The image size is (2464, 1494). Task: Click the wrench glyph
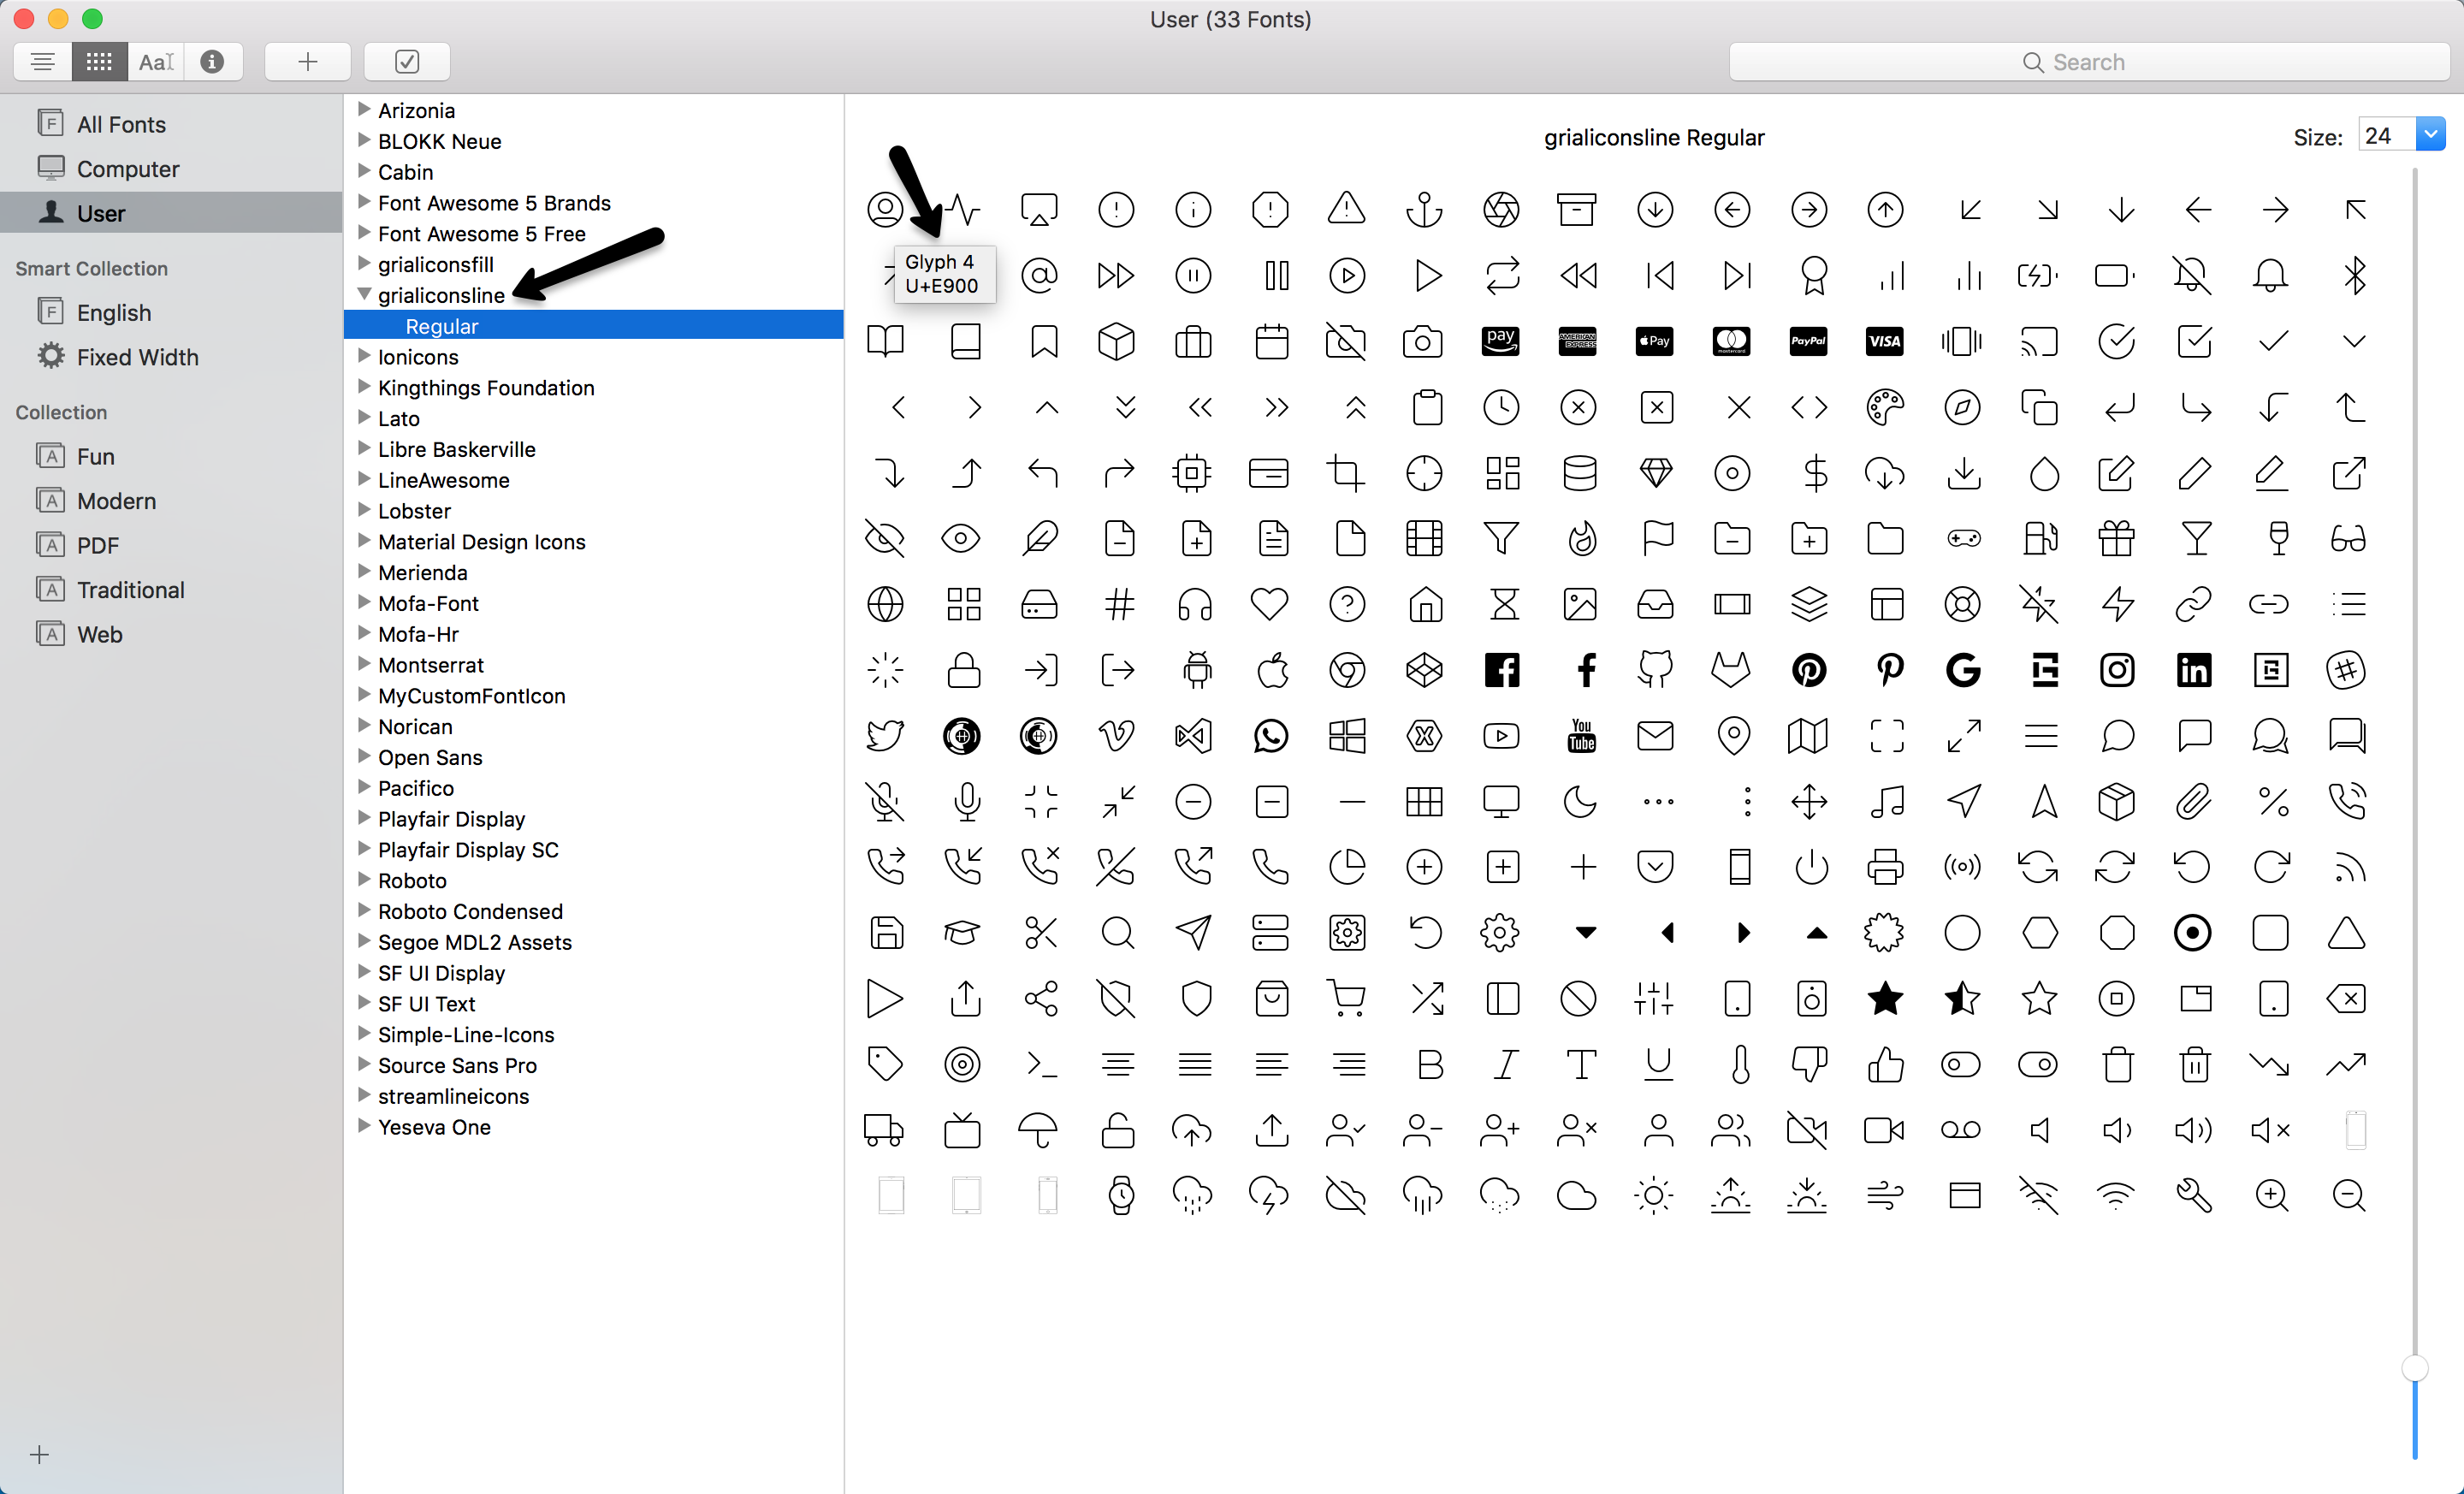(2194, 1195)
